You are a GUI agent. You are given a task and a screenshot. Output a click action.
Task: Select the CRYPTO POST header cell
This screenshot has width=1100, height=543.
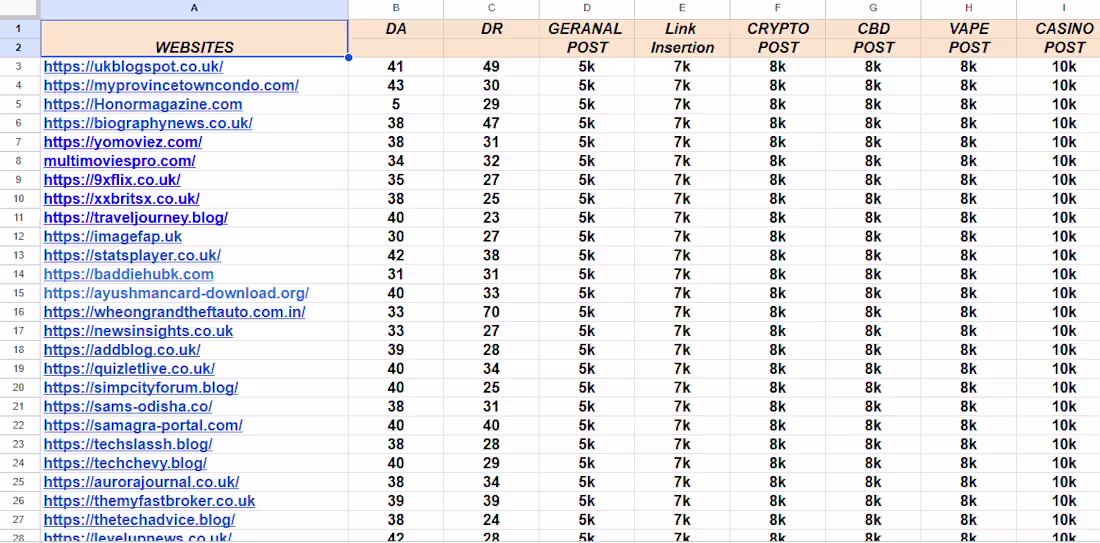[x=777, y=39]
